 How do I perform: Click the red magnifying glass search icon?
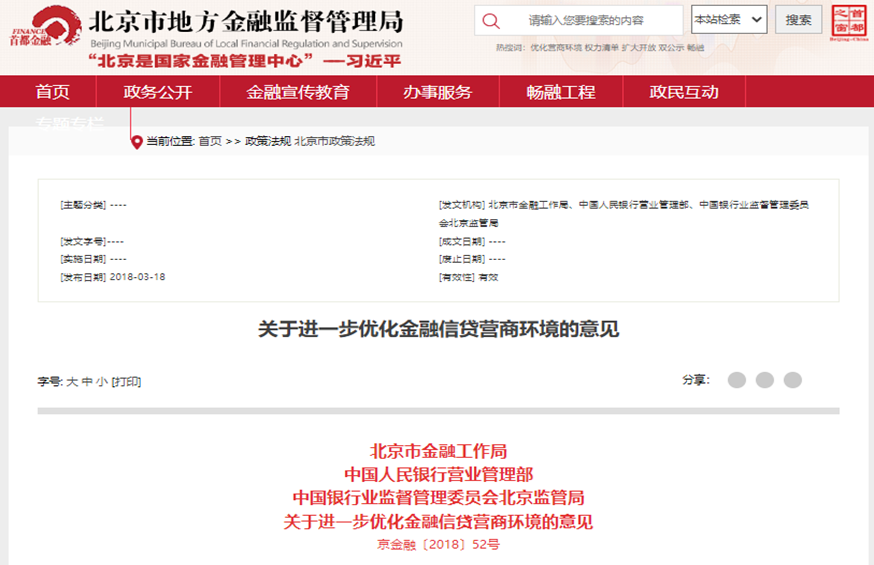491,21
